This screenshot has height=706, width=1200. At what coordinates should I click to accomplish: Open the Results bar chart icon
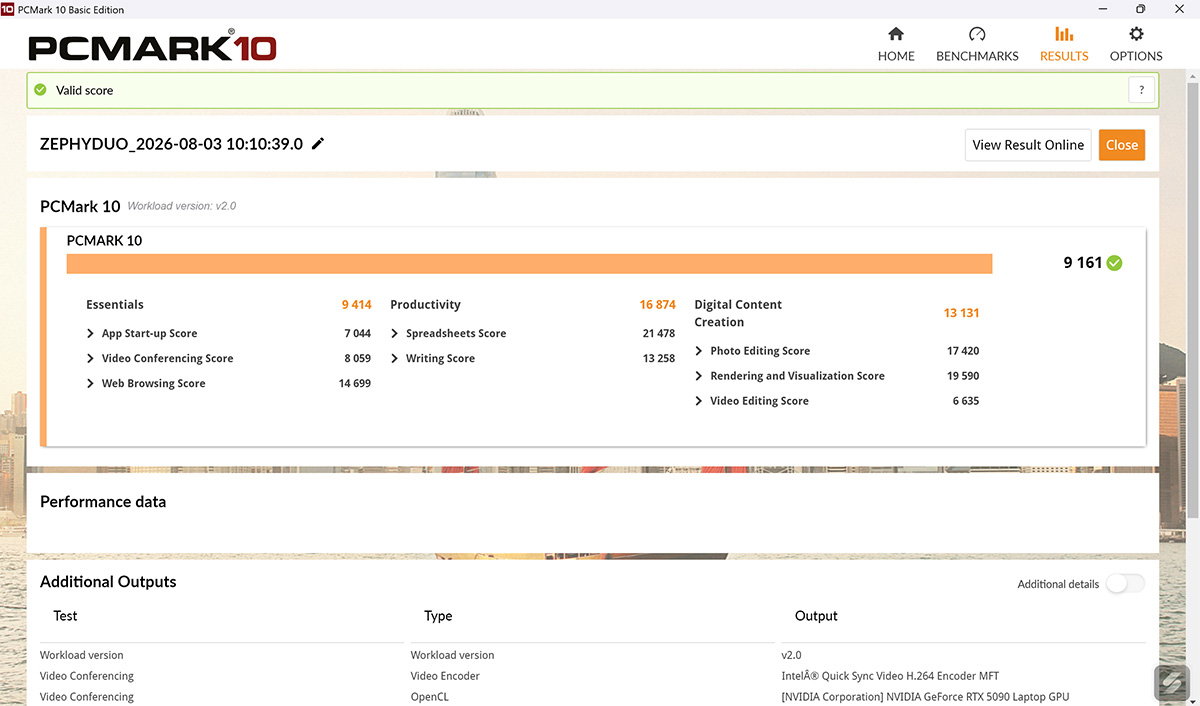click(1064, 34)
